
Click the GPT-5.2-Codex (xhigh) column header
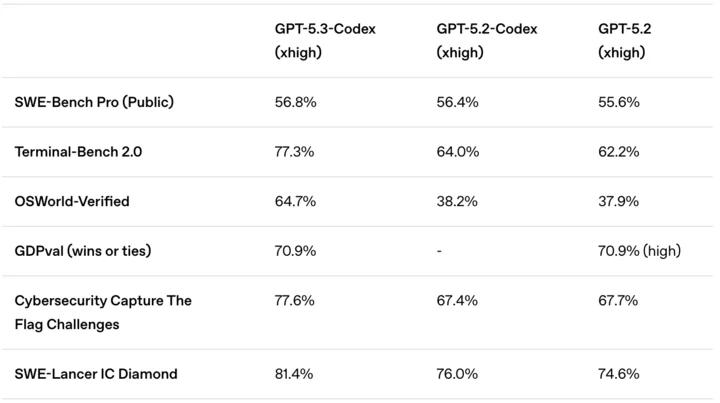click(487, 40)
